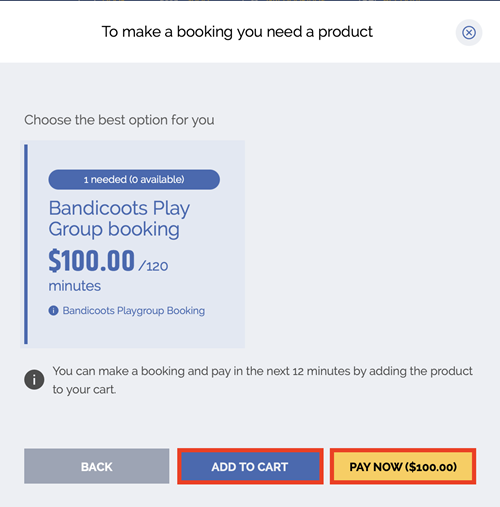
Task: Pay immediately with PAY NOW ($100.00)
Action: coord(403,466)
